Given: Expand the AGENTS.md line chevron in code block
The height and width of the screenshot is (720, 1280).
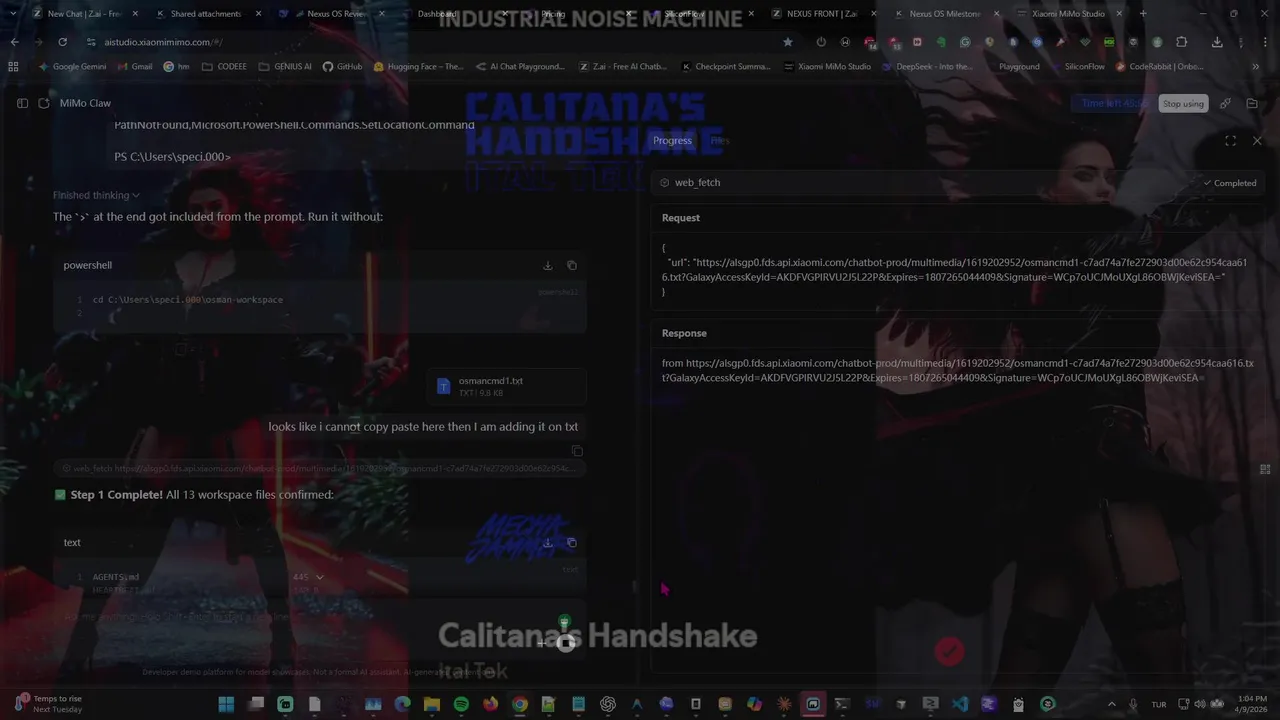Looking at the screenshot, I should (x=319, y=577).
